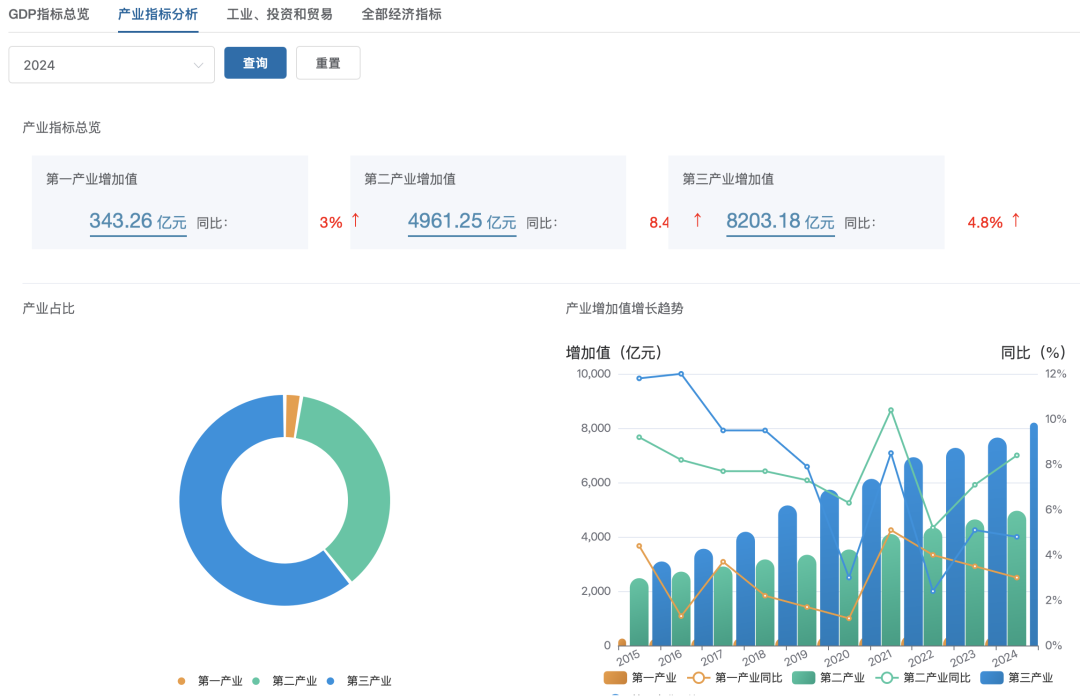Screen dimensions: 1080x698
Task: Click the 2016 peak point on blue line
Action: click(681, 374)
